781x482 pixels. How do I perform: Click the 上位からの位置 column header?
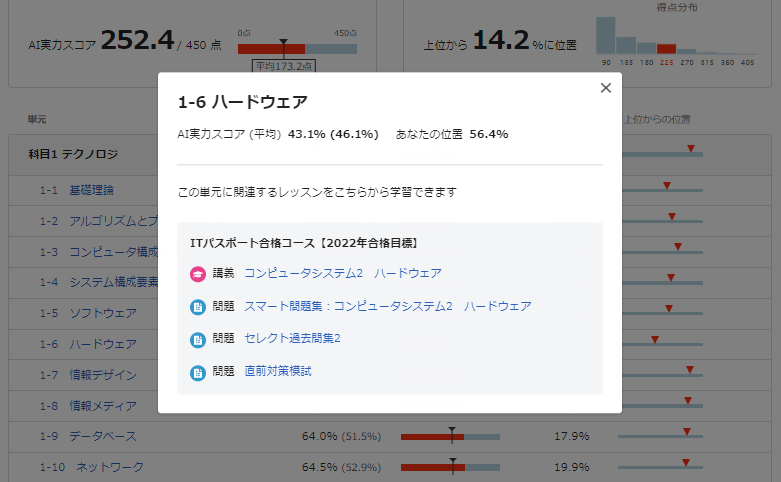point(657,120)
